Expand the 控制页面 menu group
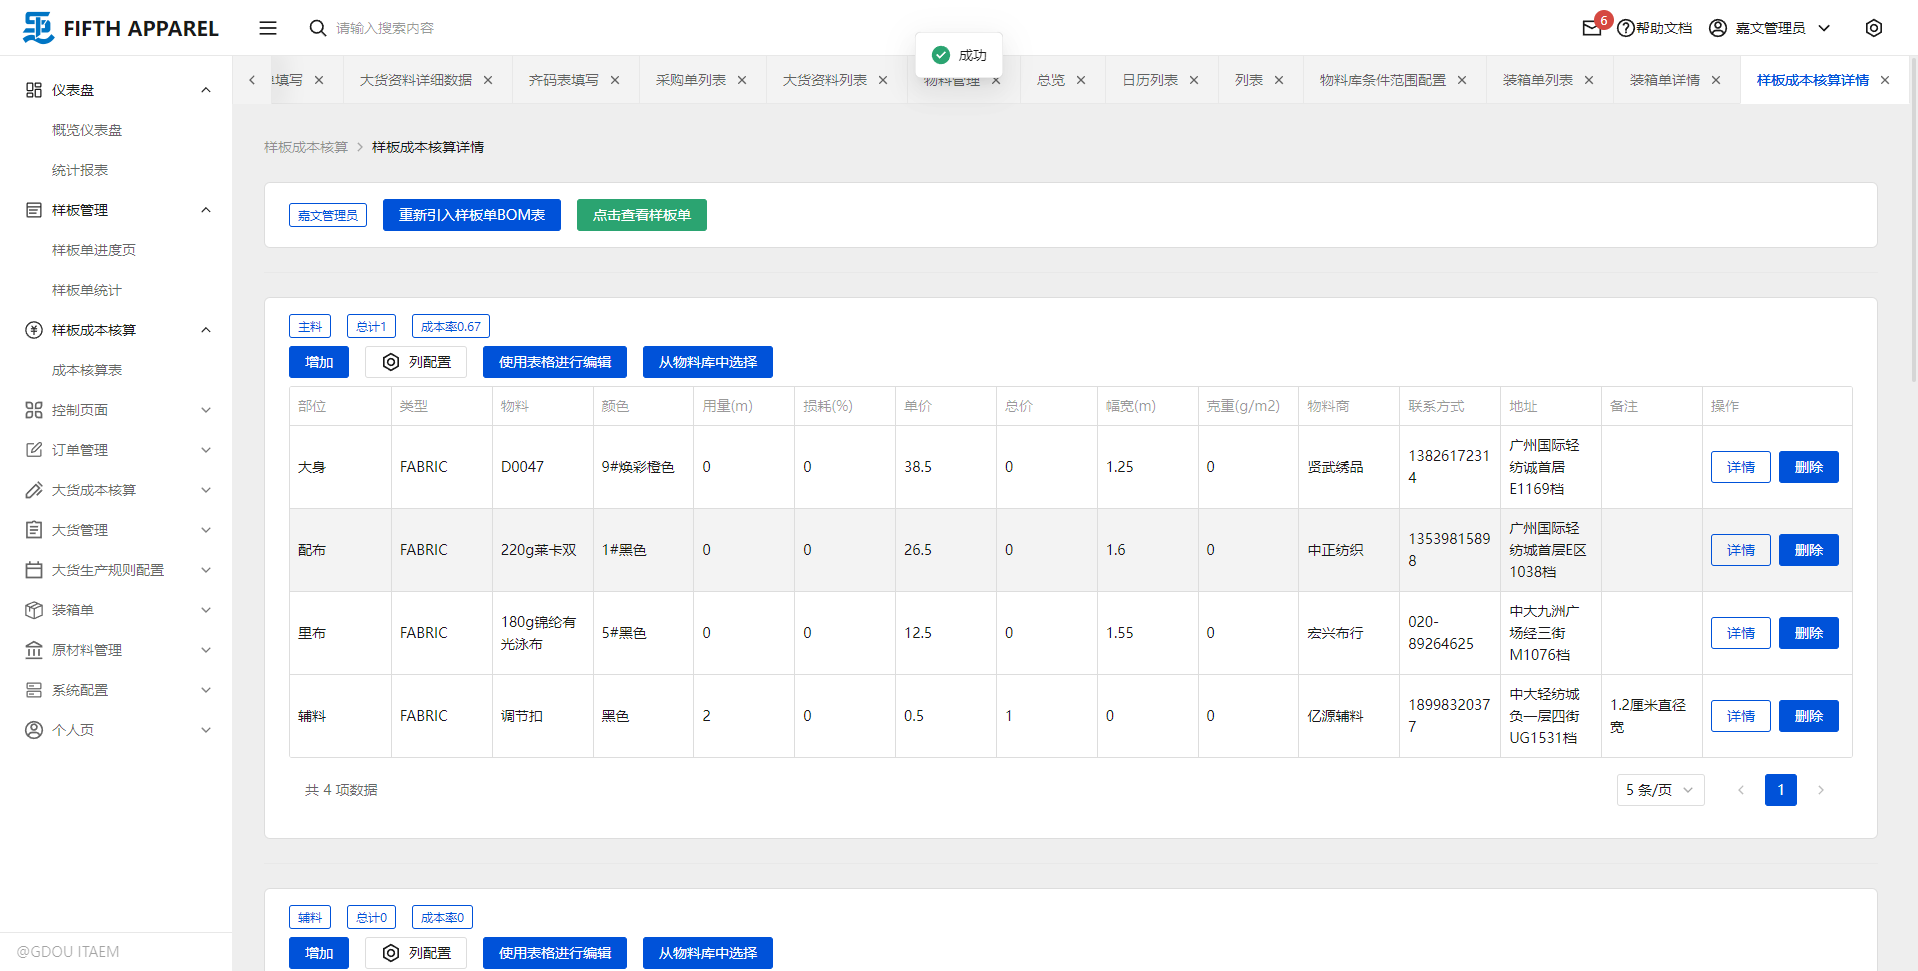Viewport: 1918px width, 971px height. coord(206,410)
